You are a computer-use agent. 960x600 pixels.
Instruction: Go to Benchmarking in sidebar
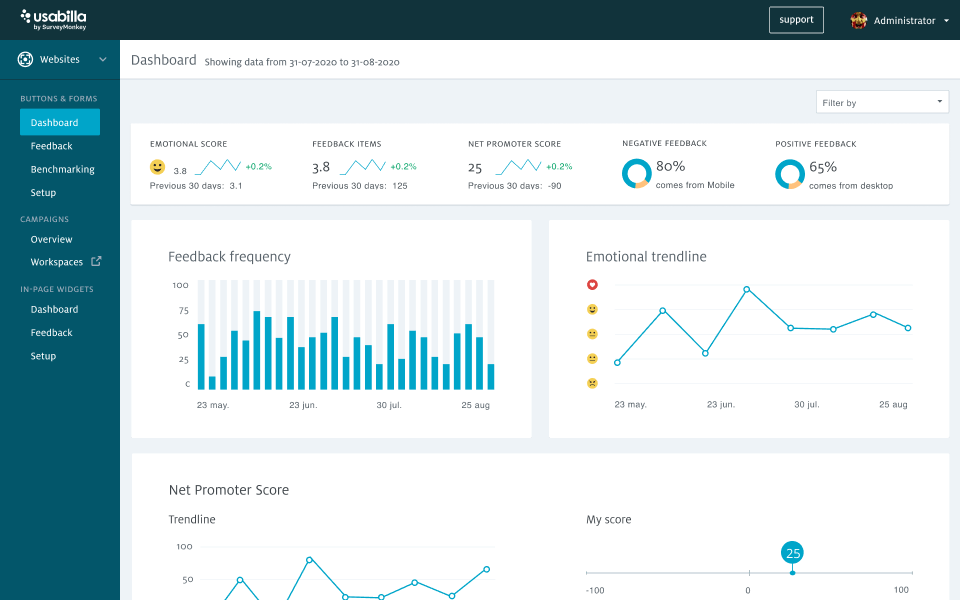(x=62, y=169)
